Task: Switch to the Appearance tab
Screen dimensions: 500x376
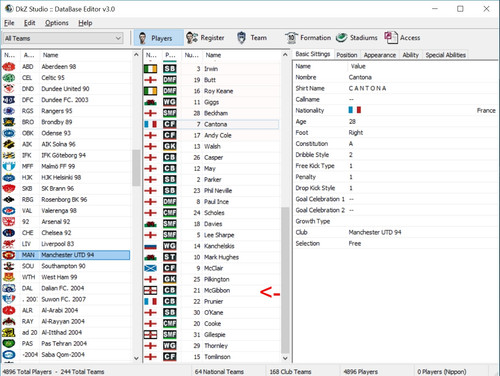Action: tap(380, 55)
